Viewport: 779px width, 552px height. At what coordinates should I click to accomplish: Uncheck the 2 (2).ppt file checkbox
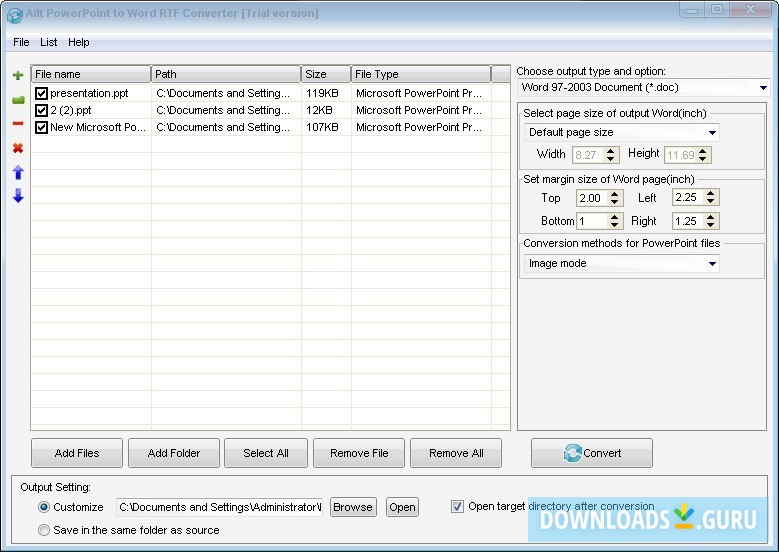[x=41, y=110]
